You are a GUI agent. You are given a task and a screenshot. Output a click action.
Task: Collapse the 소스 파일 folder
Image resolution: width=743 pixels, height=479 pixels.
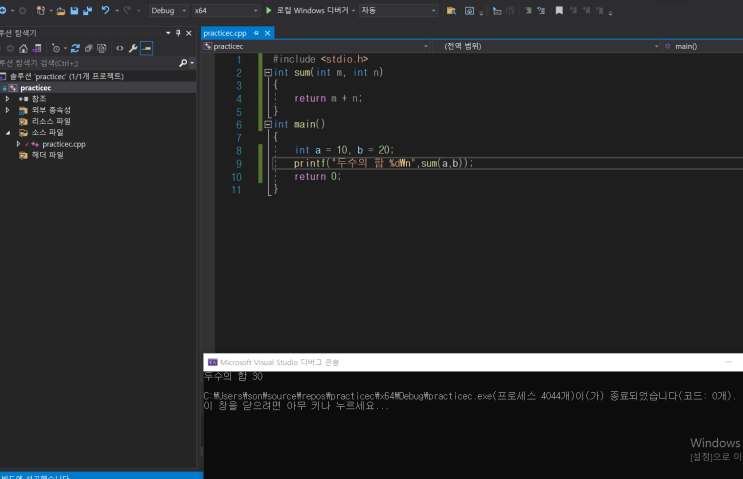pyautogui.click(x=7, y=133)
